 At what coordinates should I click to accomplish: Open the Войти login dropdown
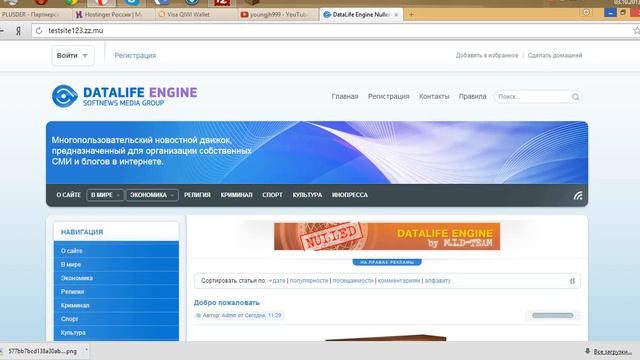(73, 56)
